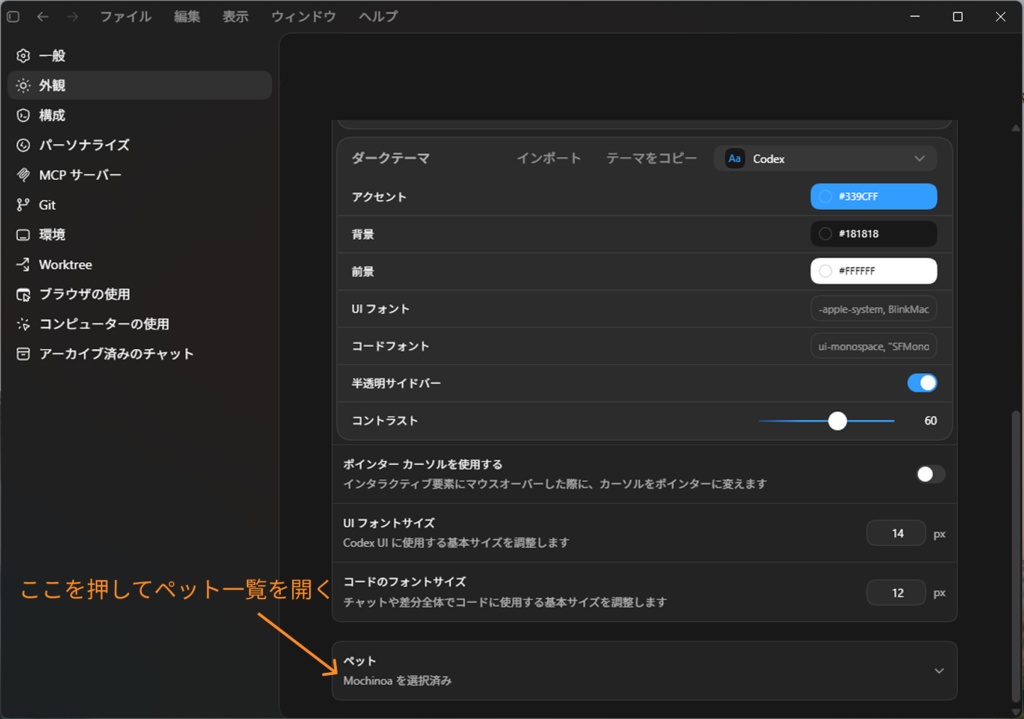Click the forward arrow icon
This screenshot has width=1024, height=719.
(72, 16)
